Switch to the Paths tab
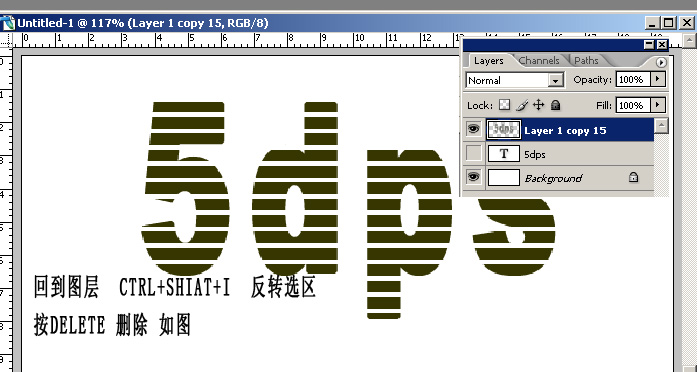Screen dimensions: 697x372 pos(586,60)
